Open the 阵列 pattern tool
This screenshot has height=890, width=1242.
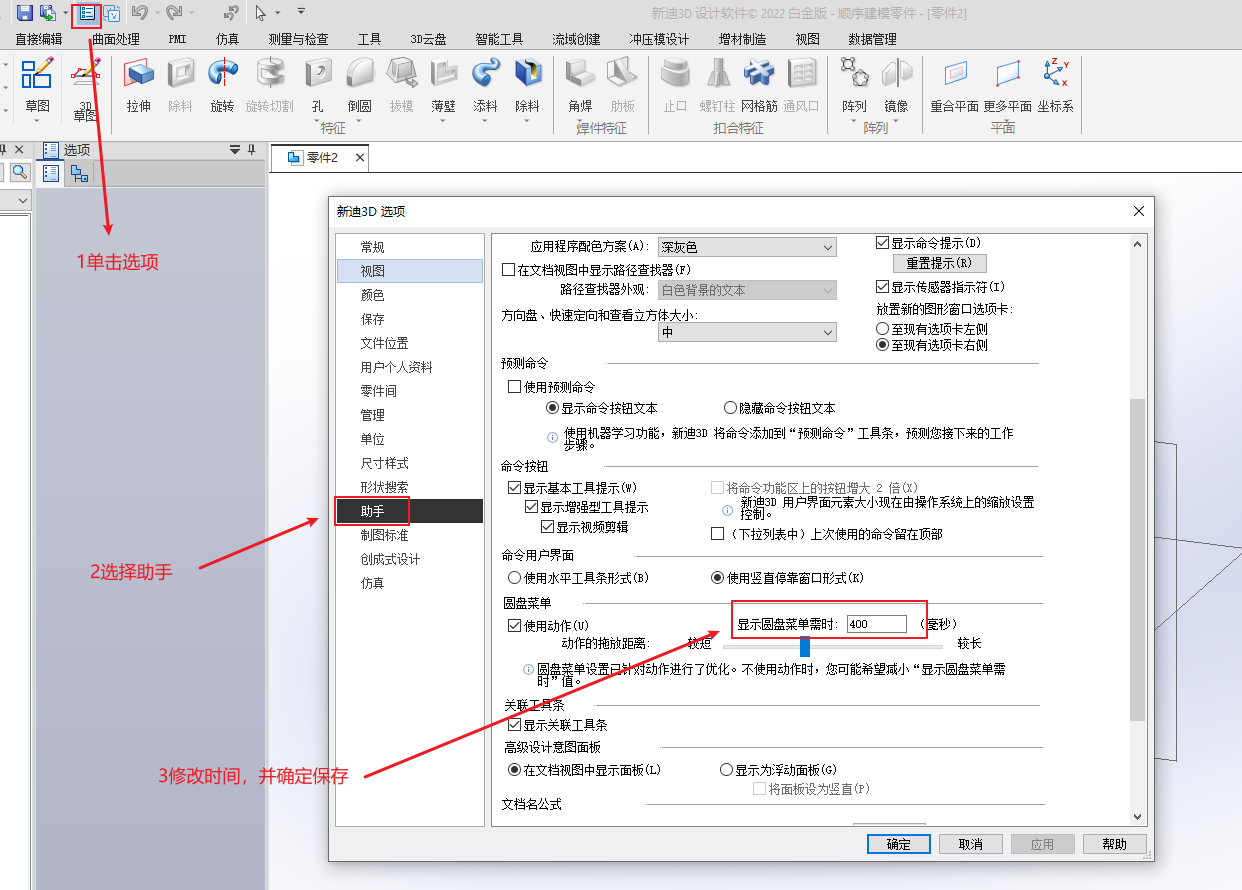click(854, 85)
